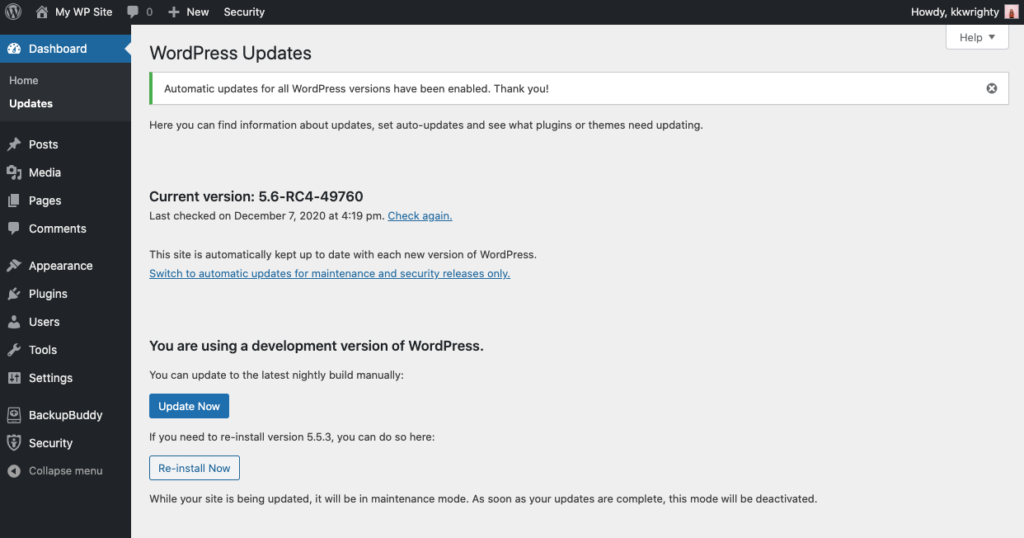Click the Pages icon in sidebar
1024x538 pixels.
click(x=14, y=200)
